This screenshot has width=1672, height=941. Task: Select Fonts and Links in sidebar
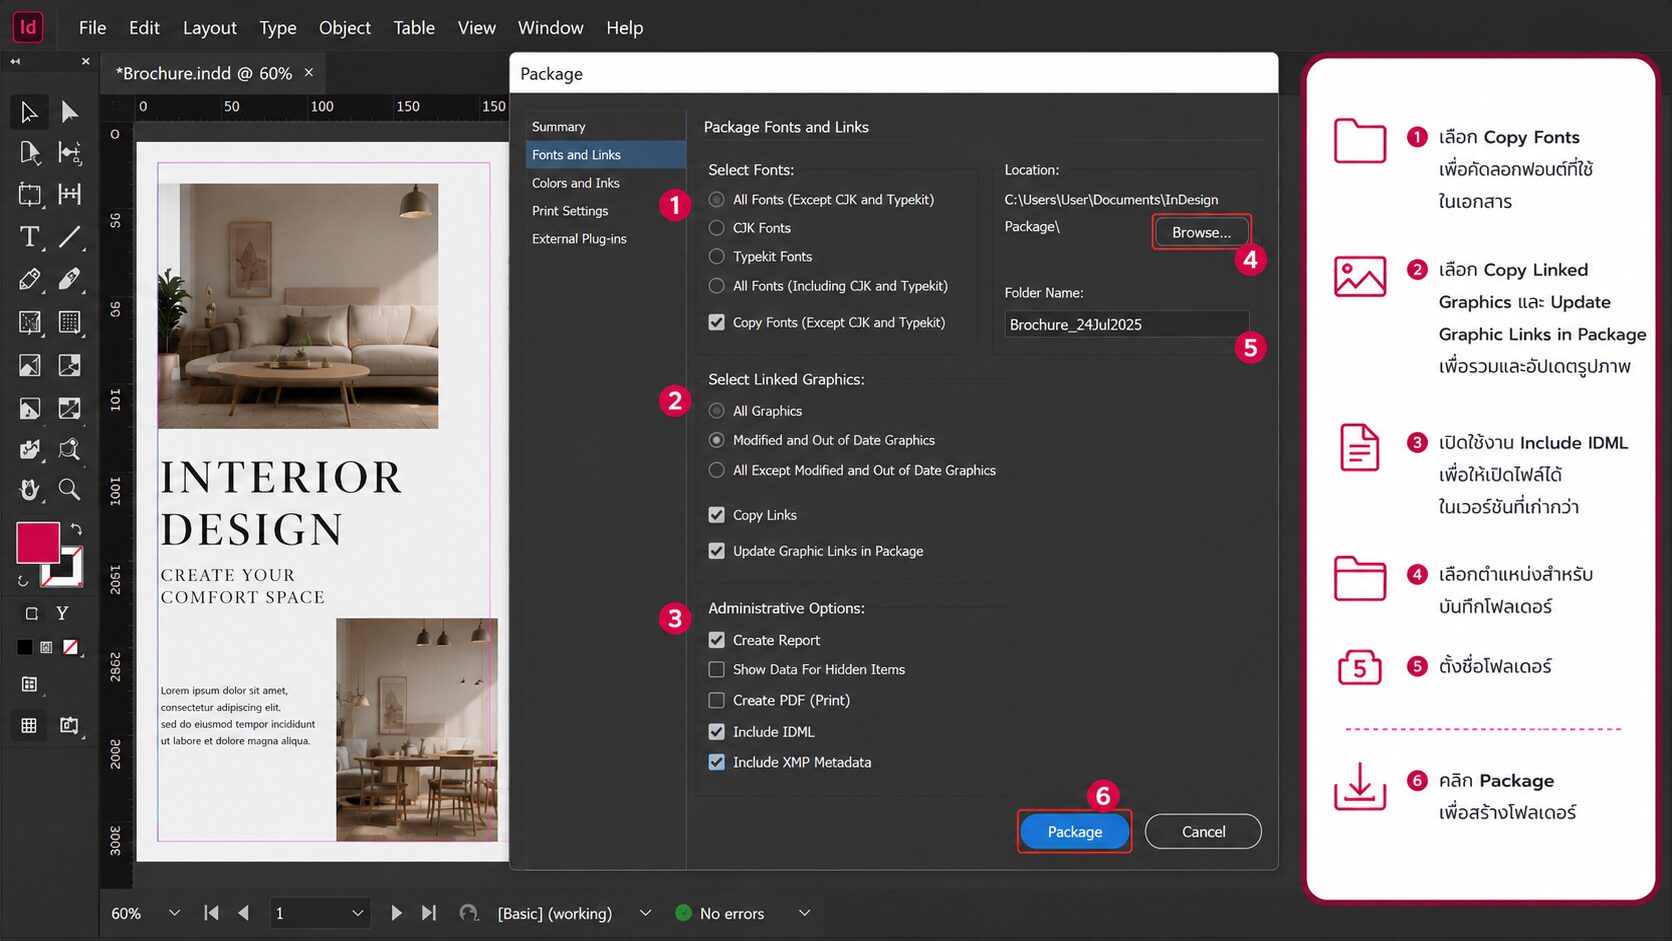pos(606,155)
